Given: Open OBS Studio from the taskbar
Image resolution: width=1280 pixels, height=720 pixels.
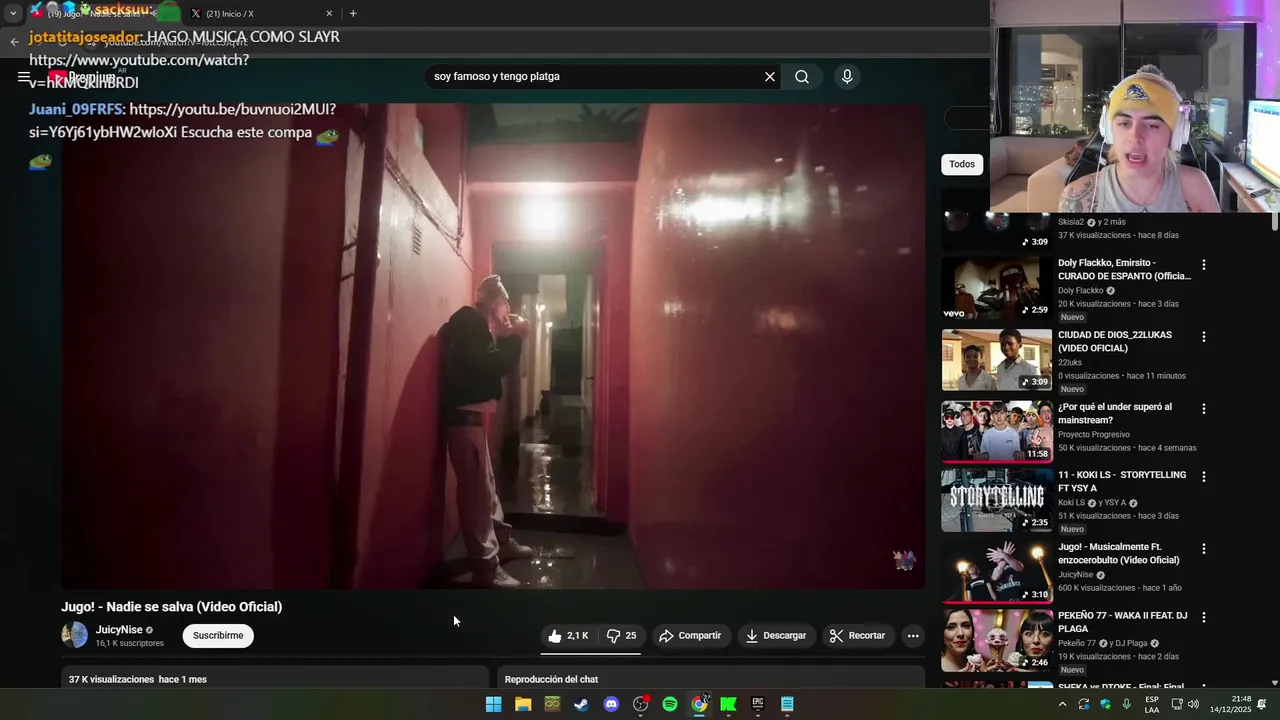Looking at the screenshot, I should [x=641, y=704].
